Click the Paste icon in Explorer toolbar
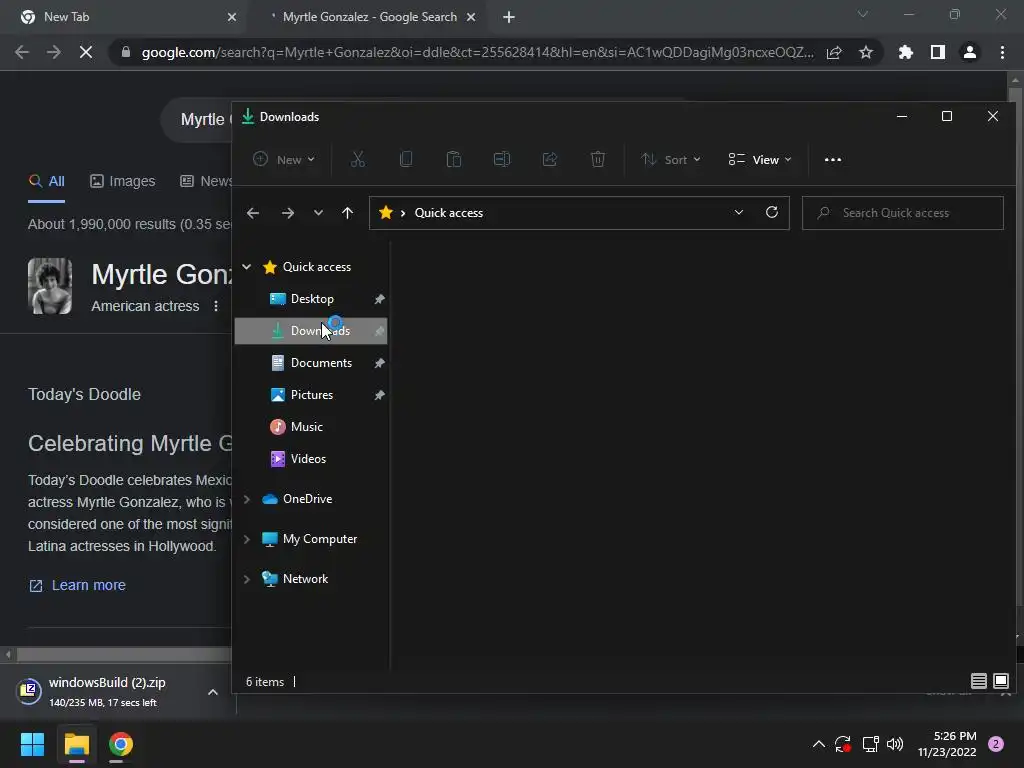 [x=454, y=159]
